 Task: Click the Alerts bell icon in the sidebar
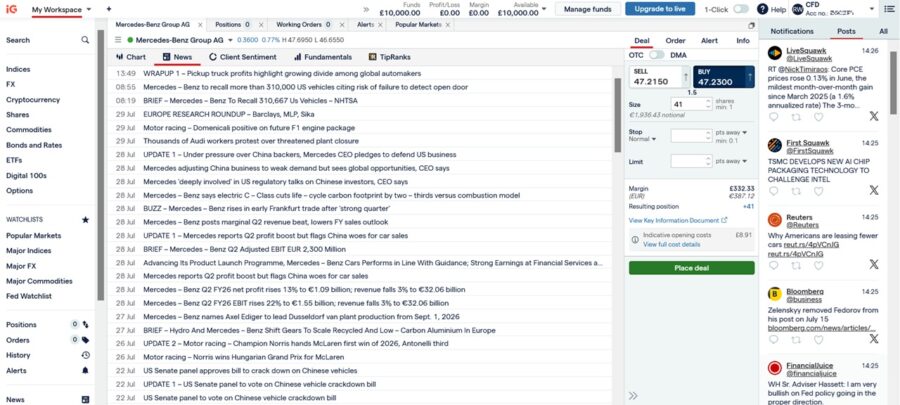pos(86,371)
